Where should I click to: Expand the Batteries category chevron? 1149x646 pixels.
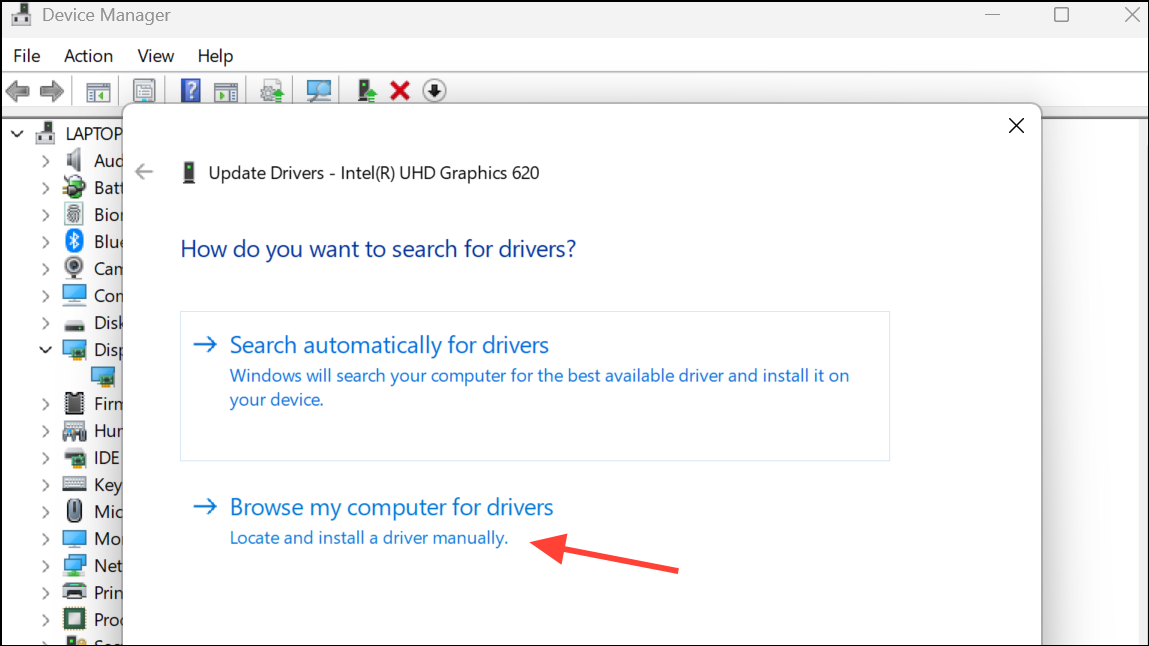click(x=45, y=188)
